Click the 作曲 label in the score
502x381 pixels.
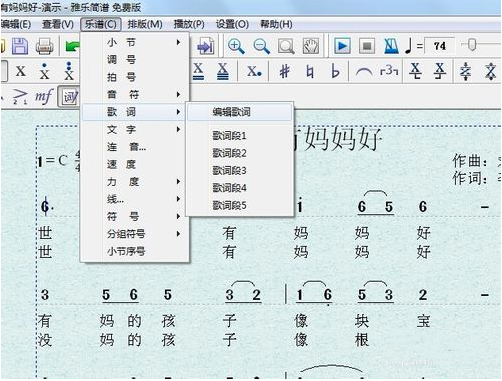click(x=470, y=161)
